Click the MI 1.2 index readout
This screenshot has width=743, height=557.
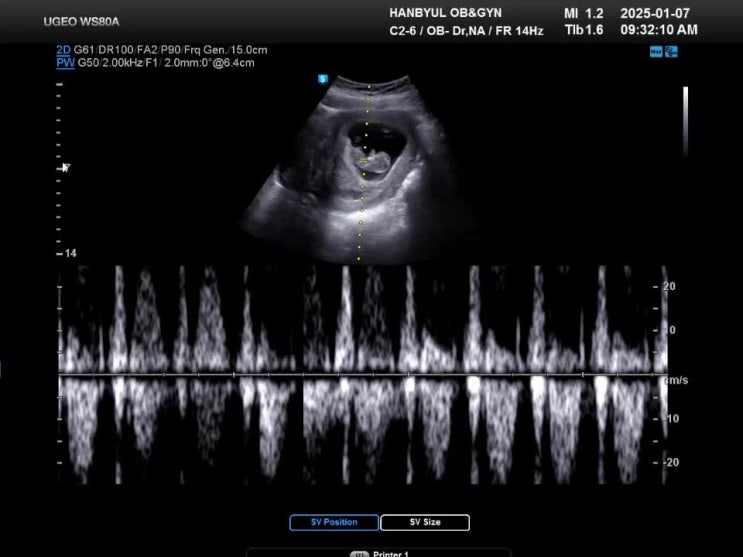pyautogui.click(x=584, y=13)
